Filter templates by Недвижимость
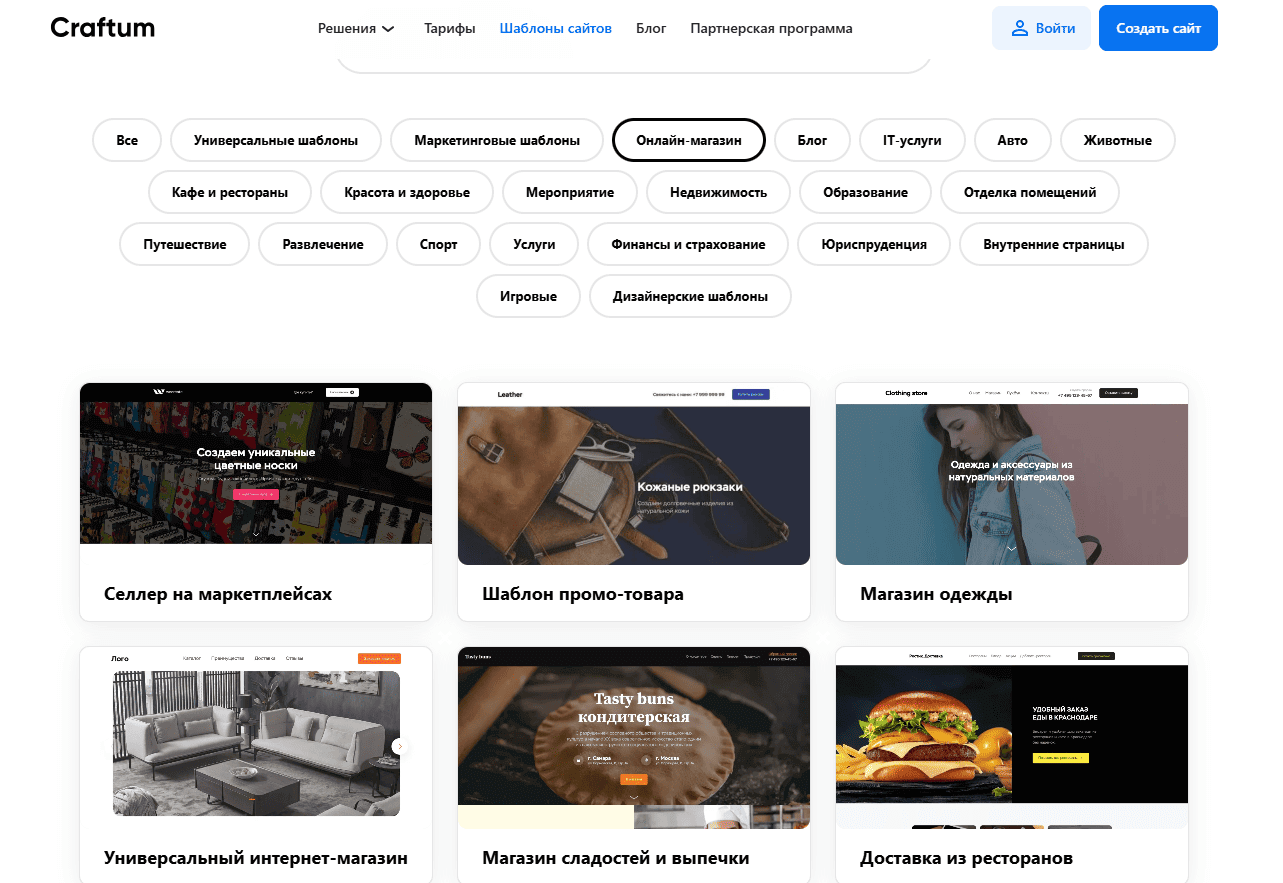 point(718,192)
